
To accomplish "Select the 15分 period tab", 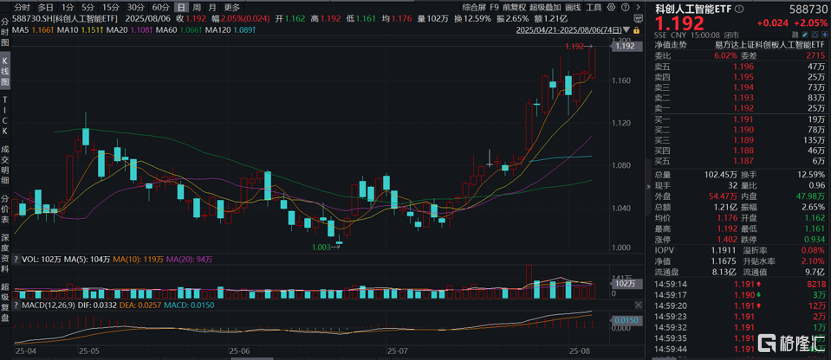I will tap(110, 7).
